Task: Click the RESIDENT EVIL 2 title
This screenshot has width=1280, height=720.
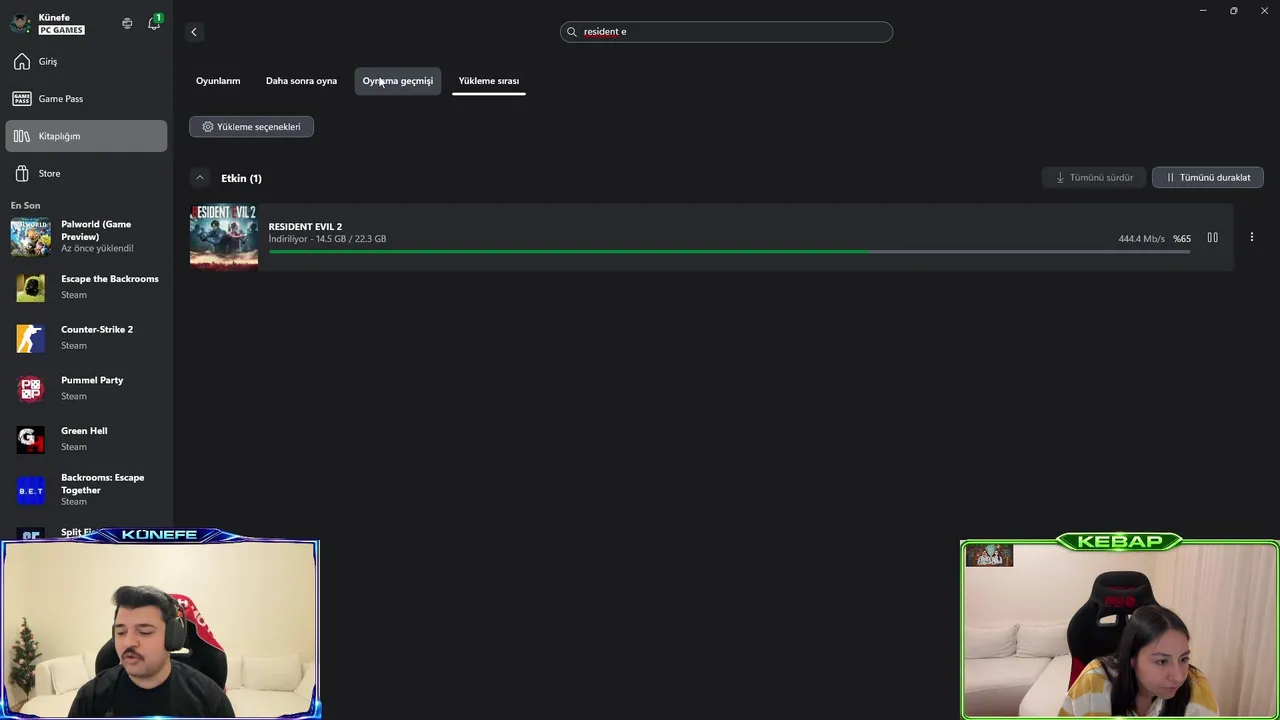Action: (x=305, y=227)
